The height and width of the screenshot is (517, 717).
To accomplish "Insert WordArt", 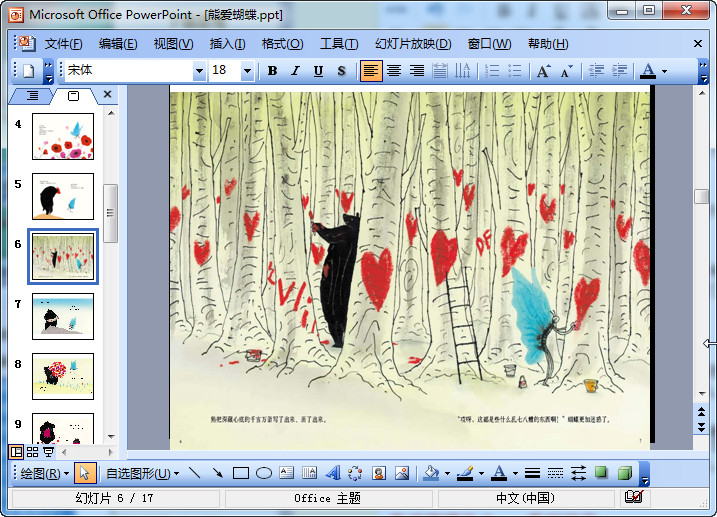I will pos(333,473).
